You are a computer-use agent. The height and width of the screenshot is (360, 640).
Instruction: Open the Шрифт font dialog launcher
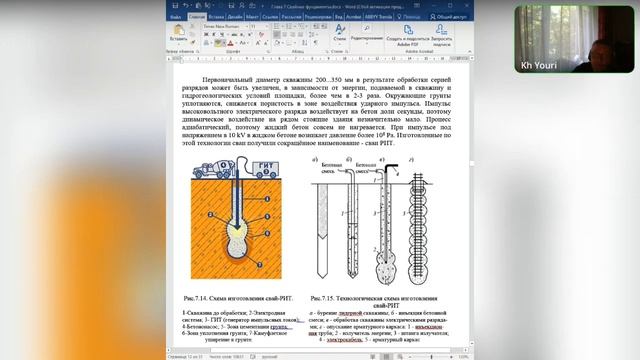pos(268,51)
